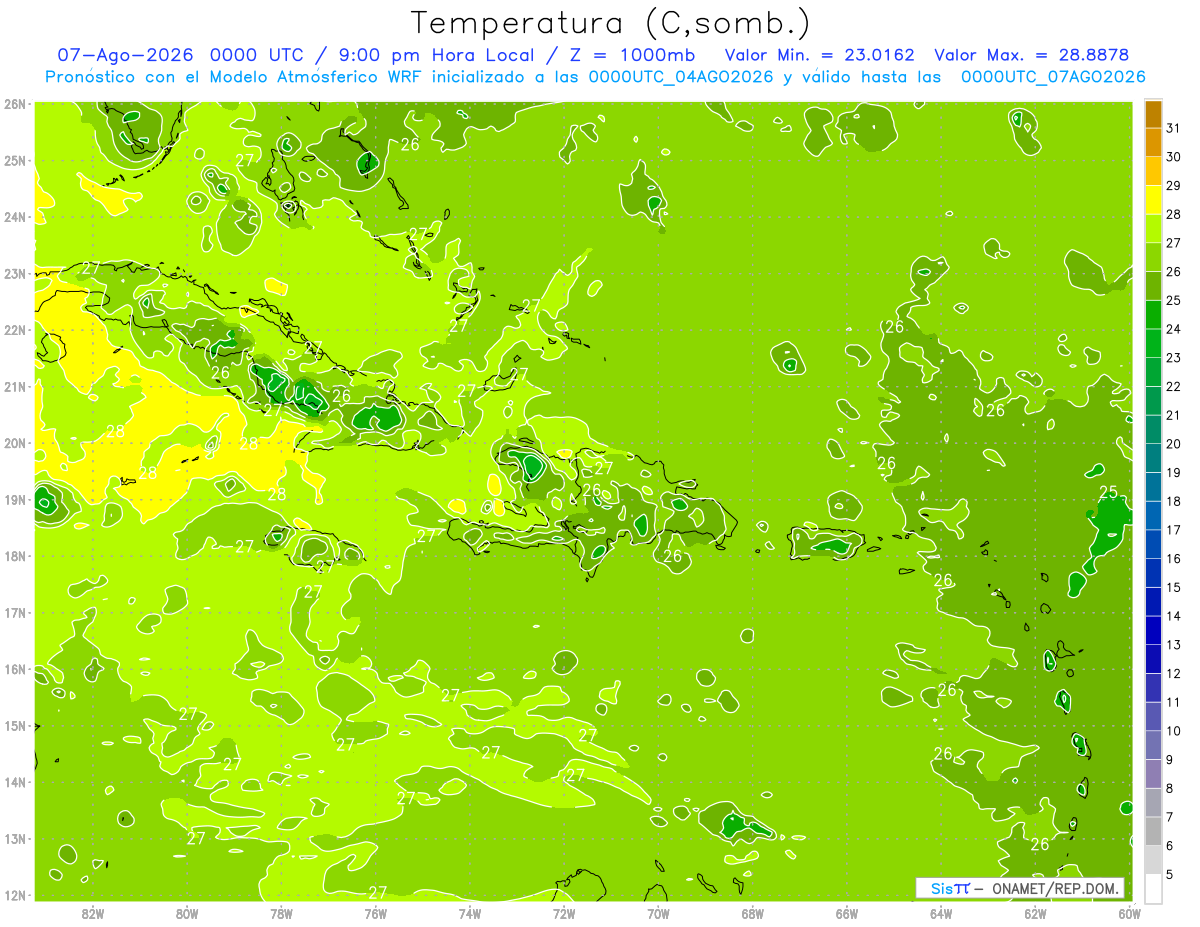
Task: Click the '72W' longitude axis label
Action: 564,914
